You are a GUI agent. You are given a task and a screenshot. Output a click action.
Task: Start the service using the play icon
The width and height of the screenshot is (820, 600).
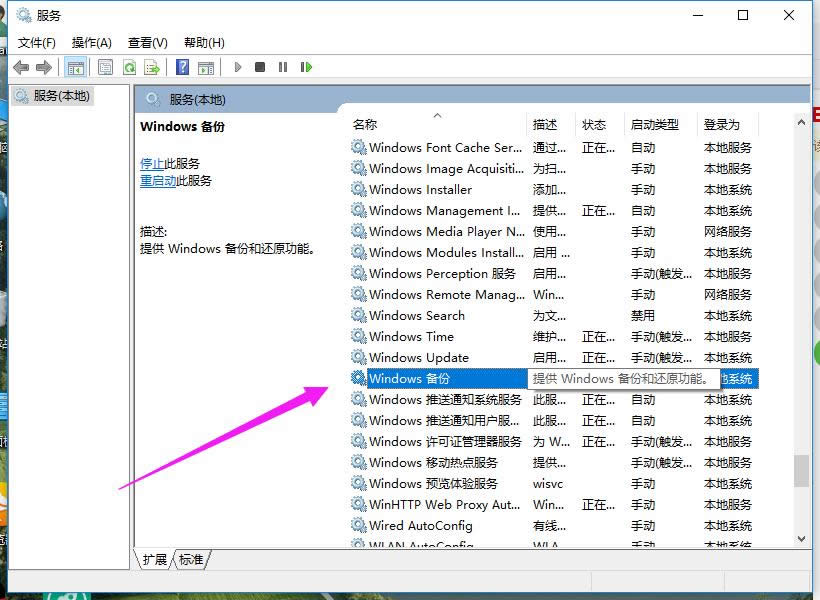pyautogui.click(x=237, y=66)
